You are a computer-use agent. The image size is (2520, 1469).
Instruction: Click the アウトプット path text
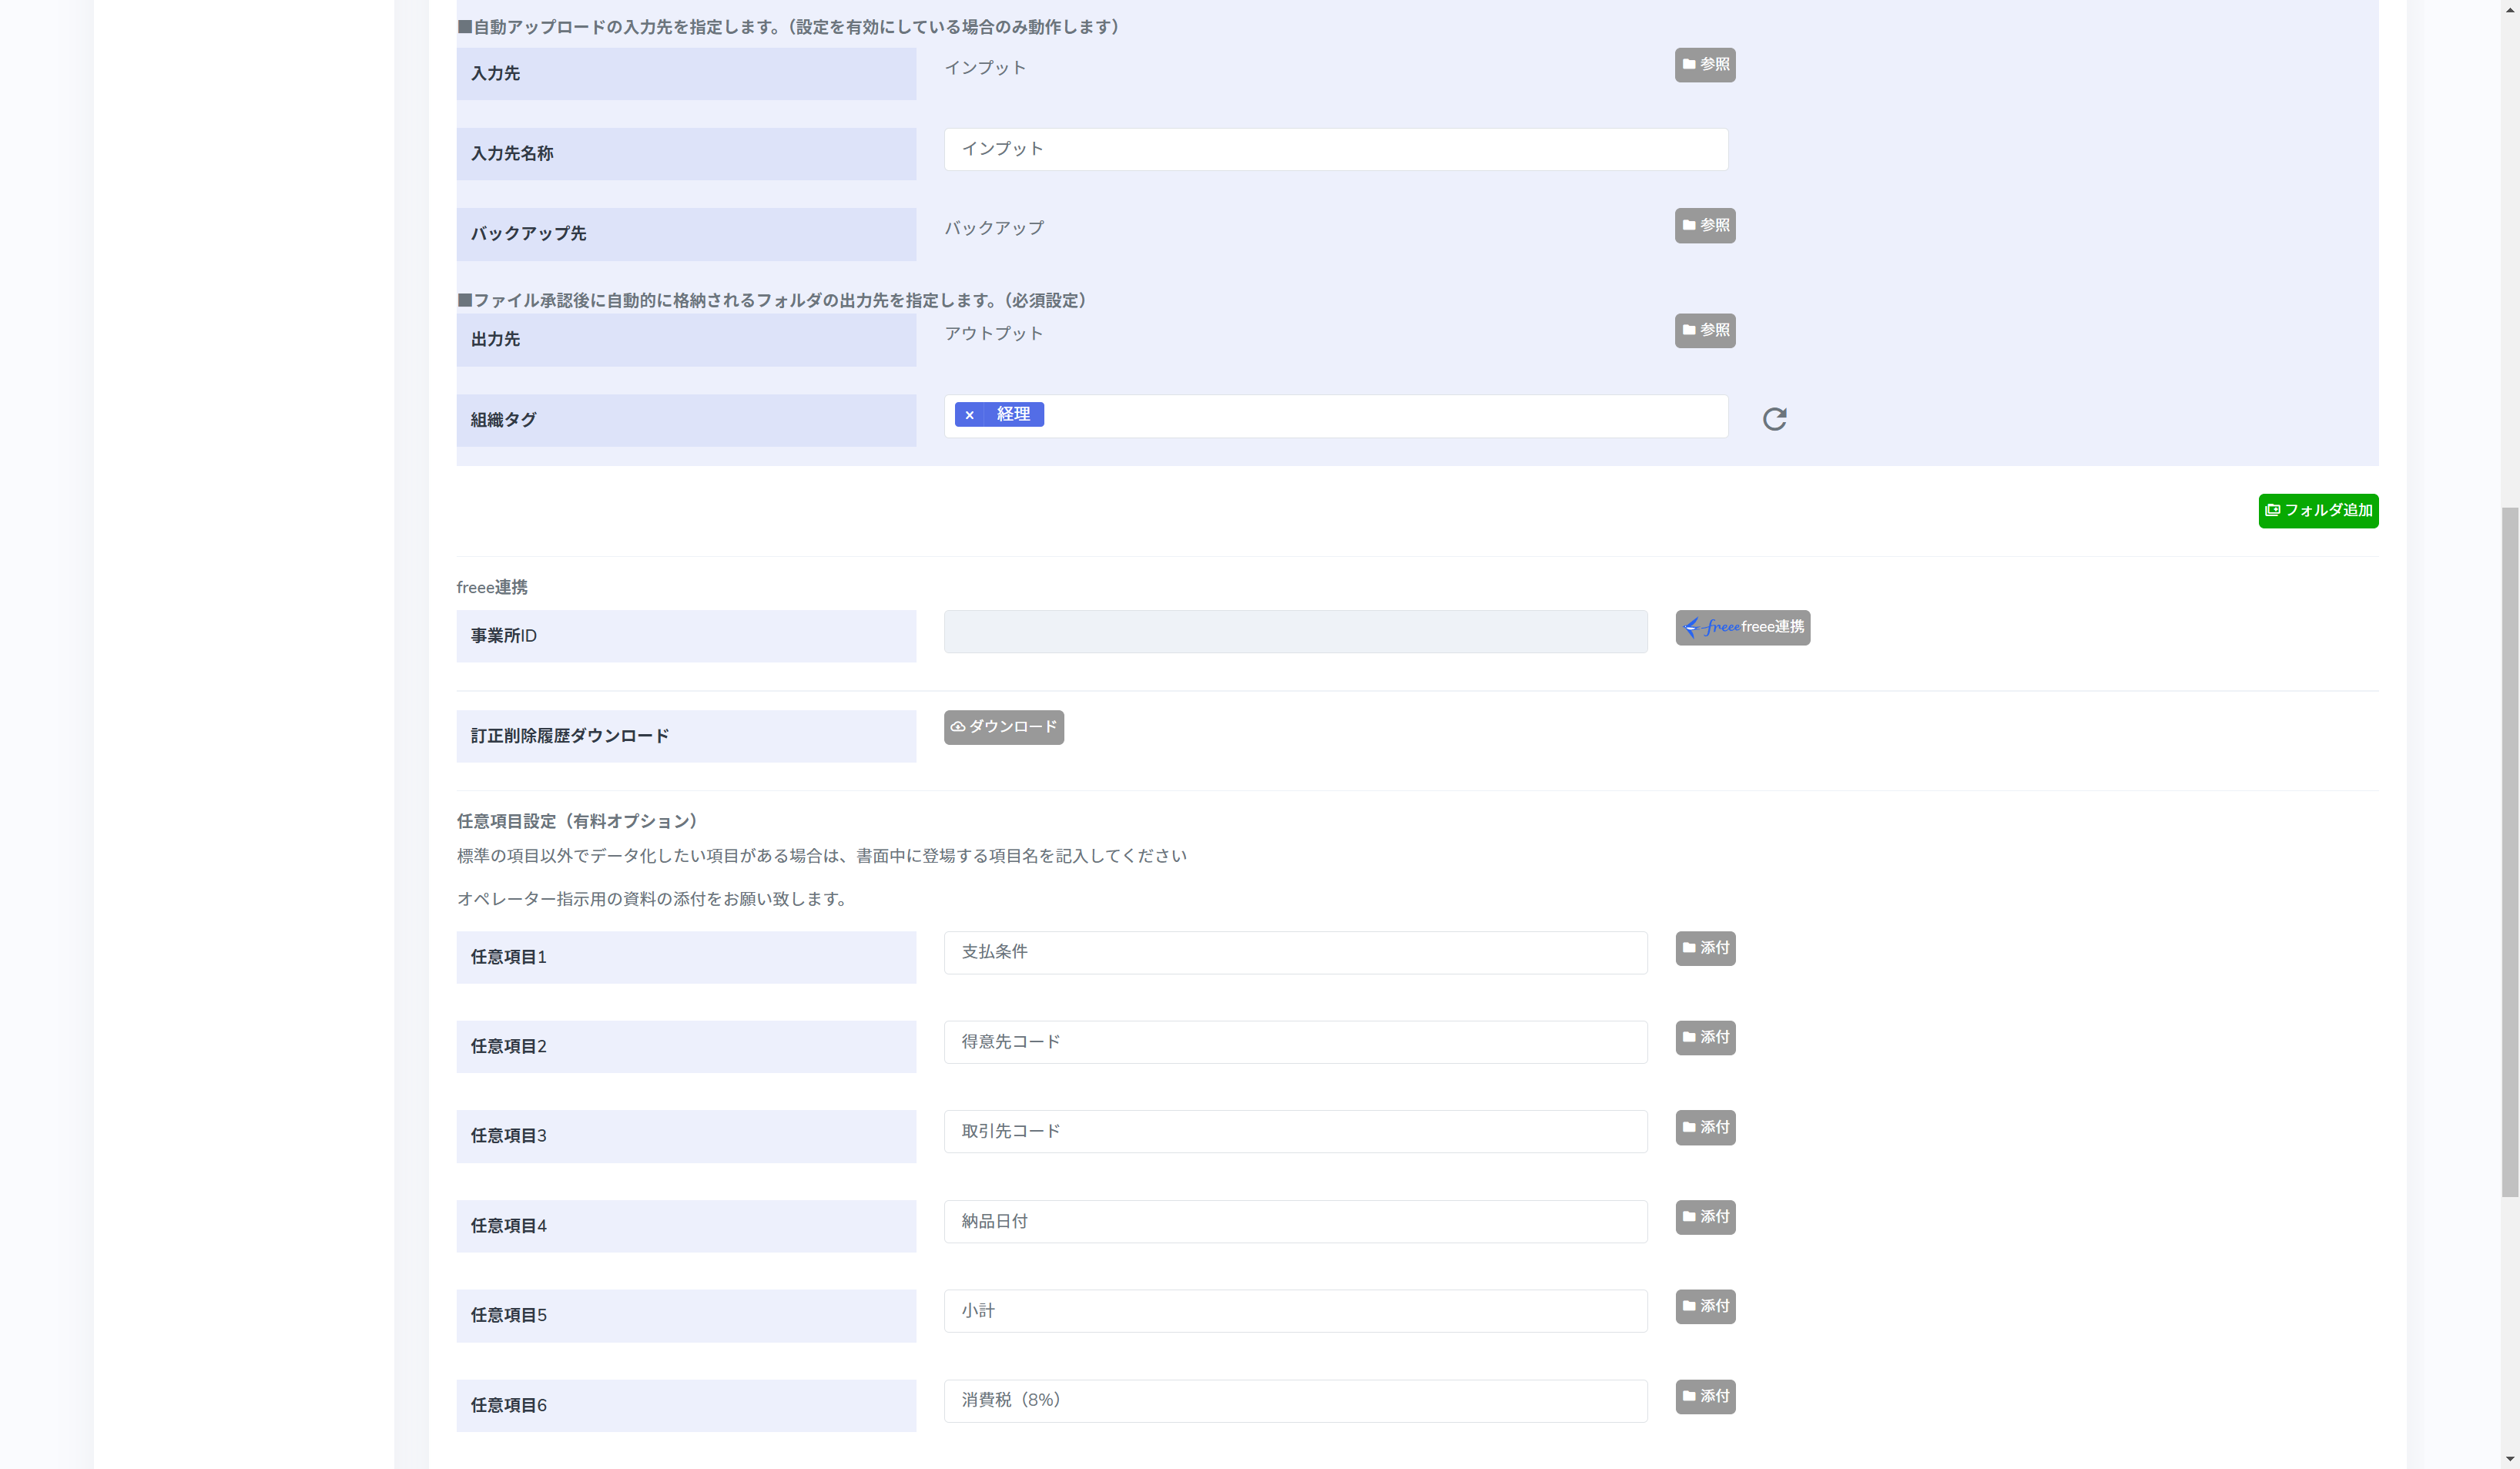[994, 333]
